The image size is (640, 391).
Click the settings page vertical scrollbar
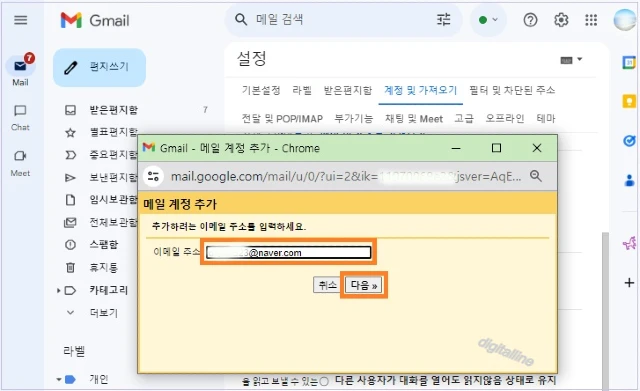pos(605,310)
